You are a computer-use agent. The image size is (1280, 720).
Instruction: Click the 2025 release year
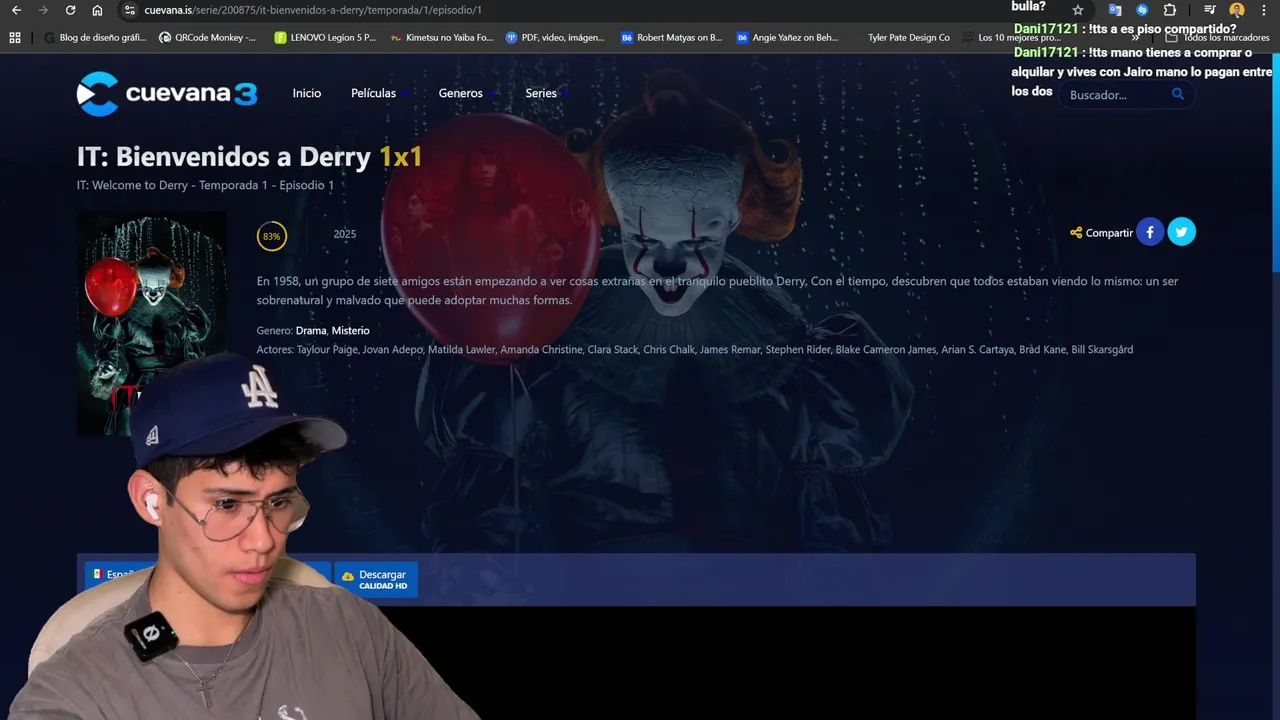pyautogui.click(x=345, y=234)
